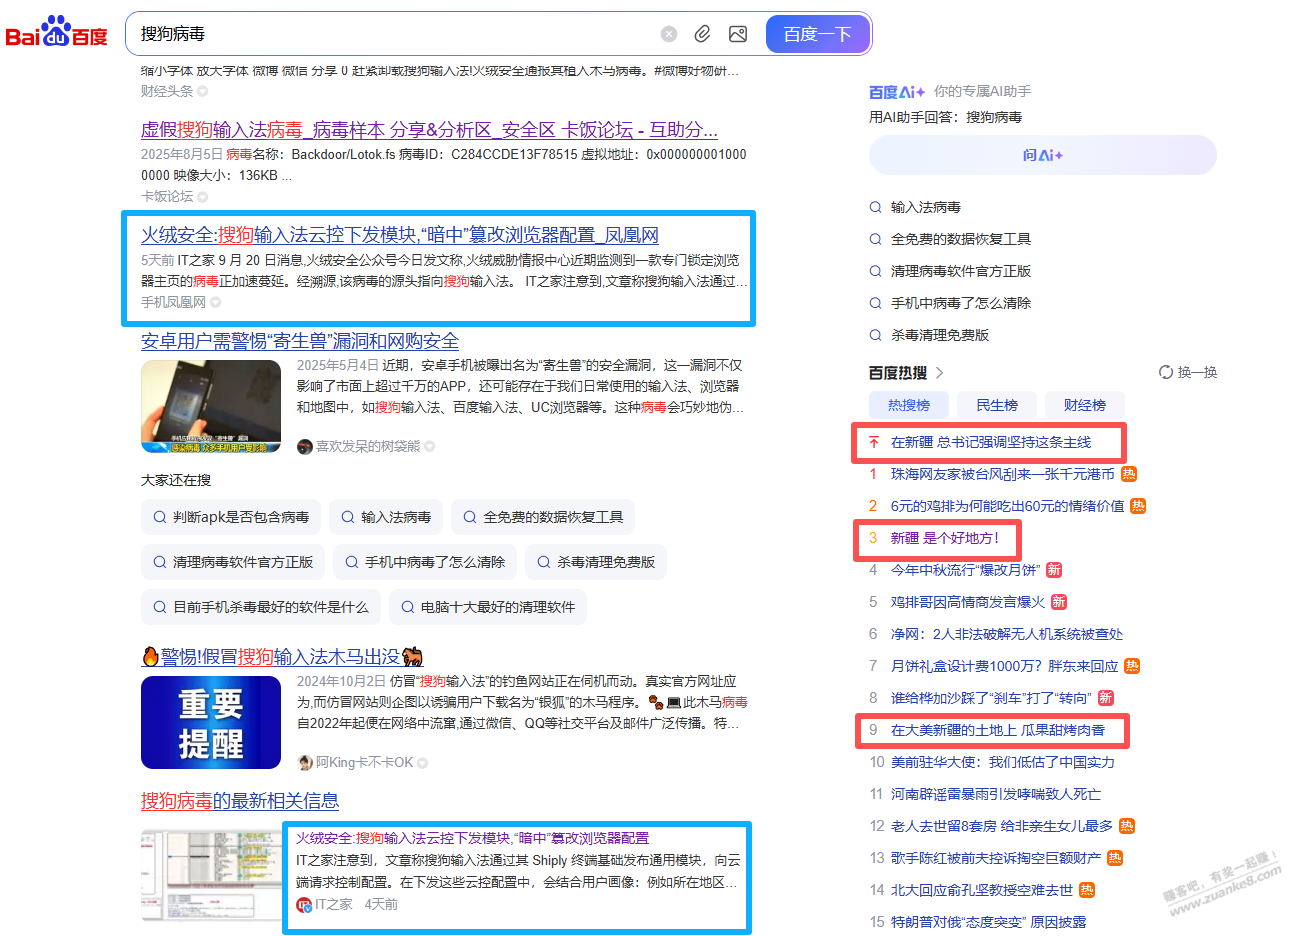Open author 喜欢发呆的树袋熊 avatar

tap(305, 447)
